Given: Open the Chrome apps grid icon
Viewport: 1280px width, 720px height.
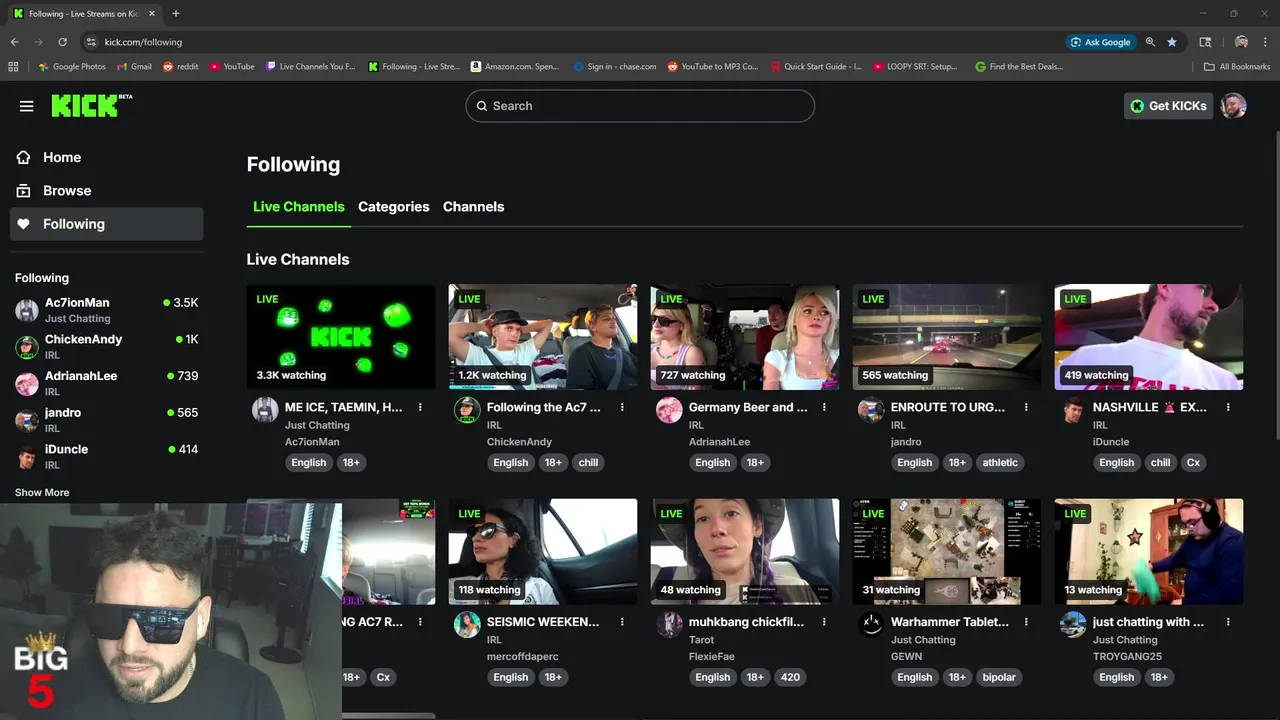Looking at the screenshot, I should (13, 67).
